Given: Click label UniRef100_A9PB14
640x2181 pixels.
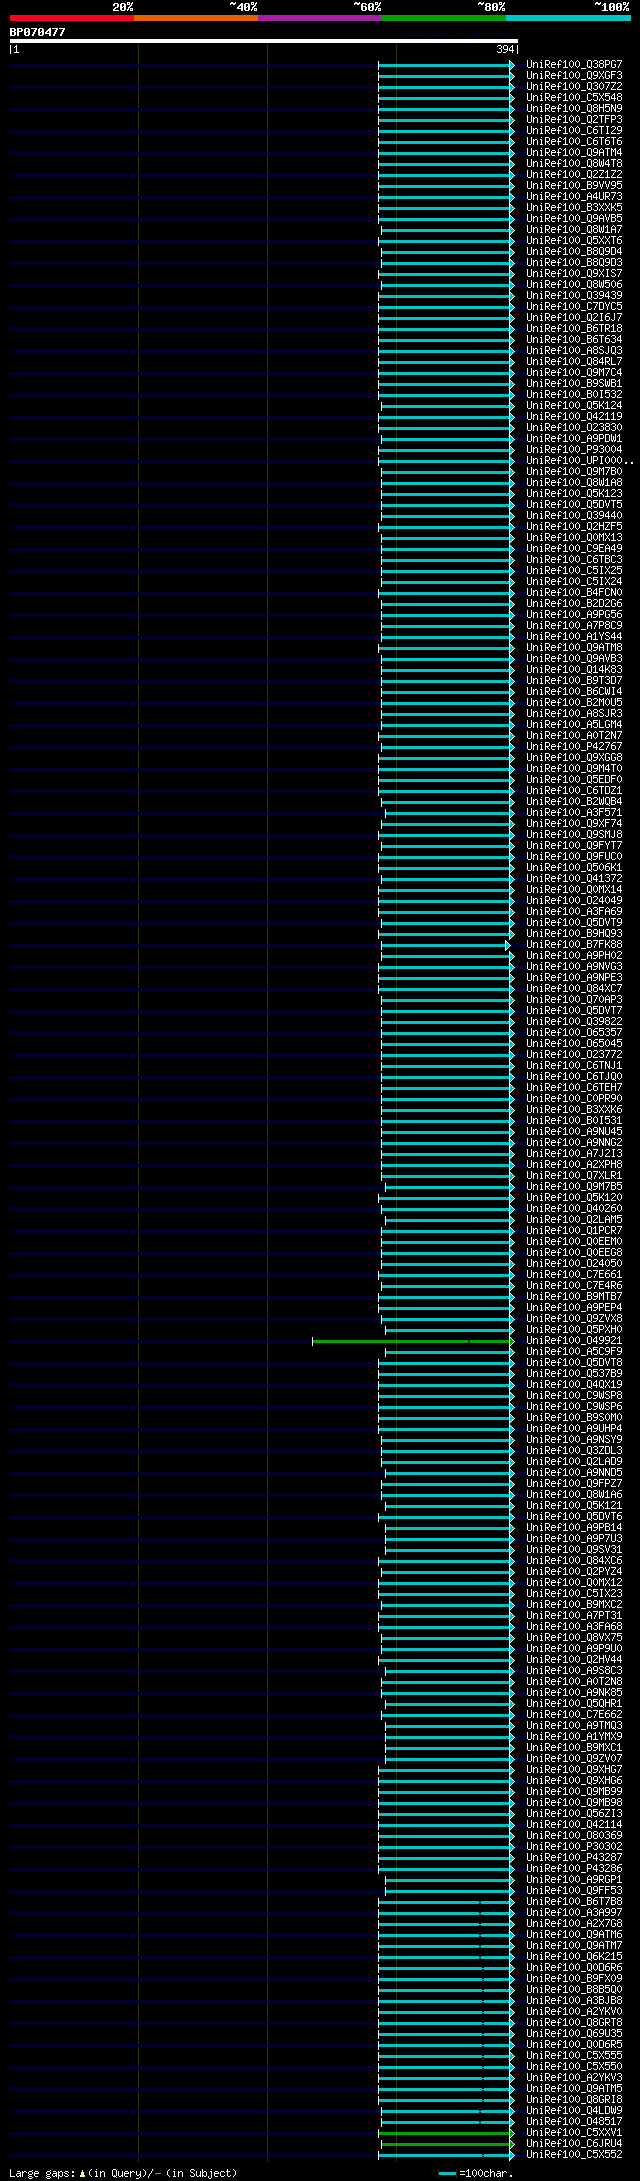Looking at the screenshot, I should tap(574, 1527).
